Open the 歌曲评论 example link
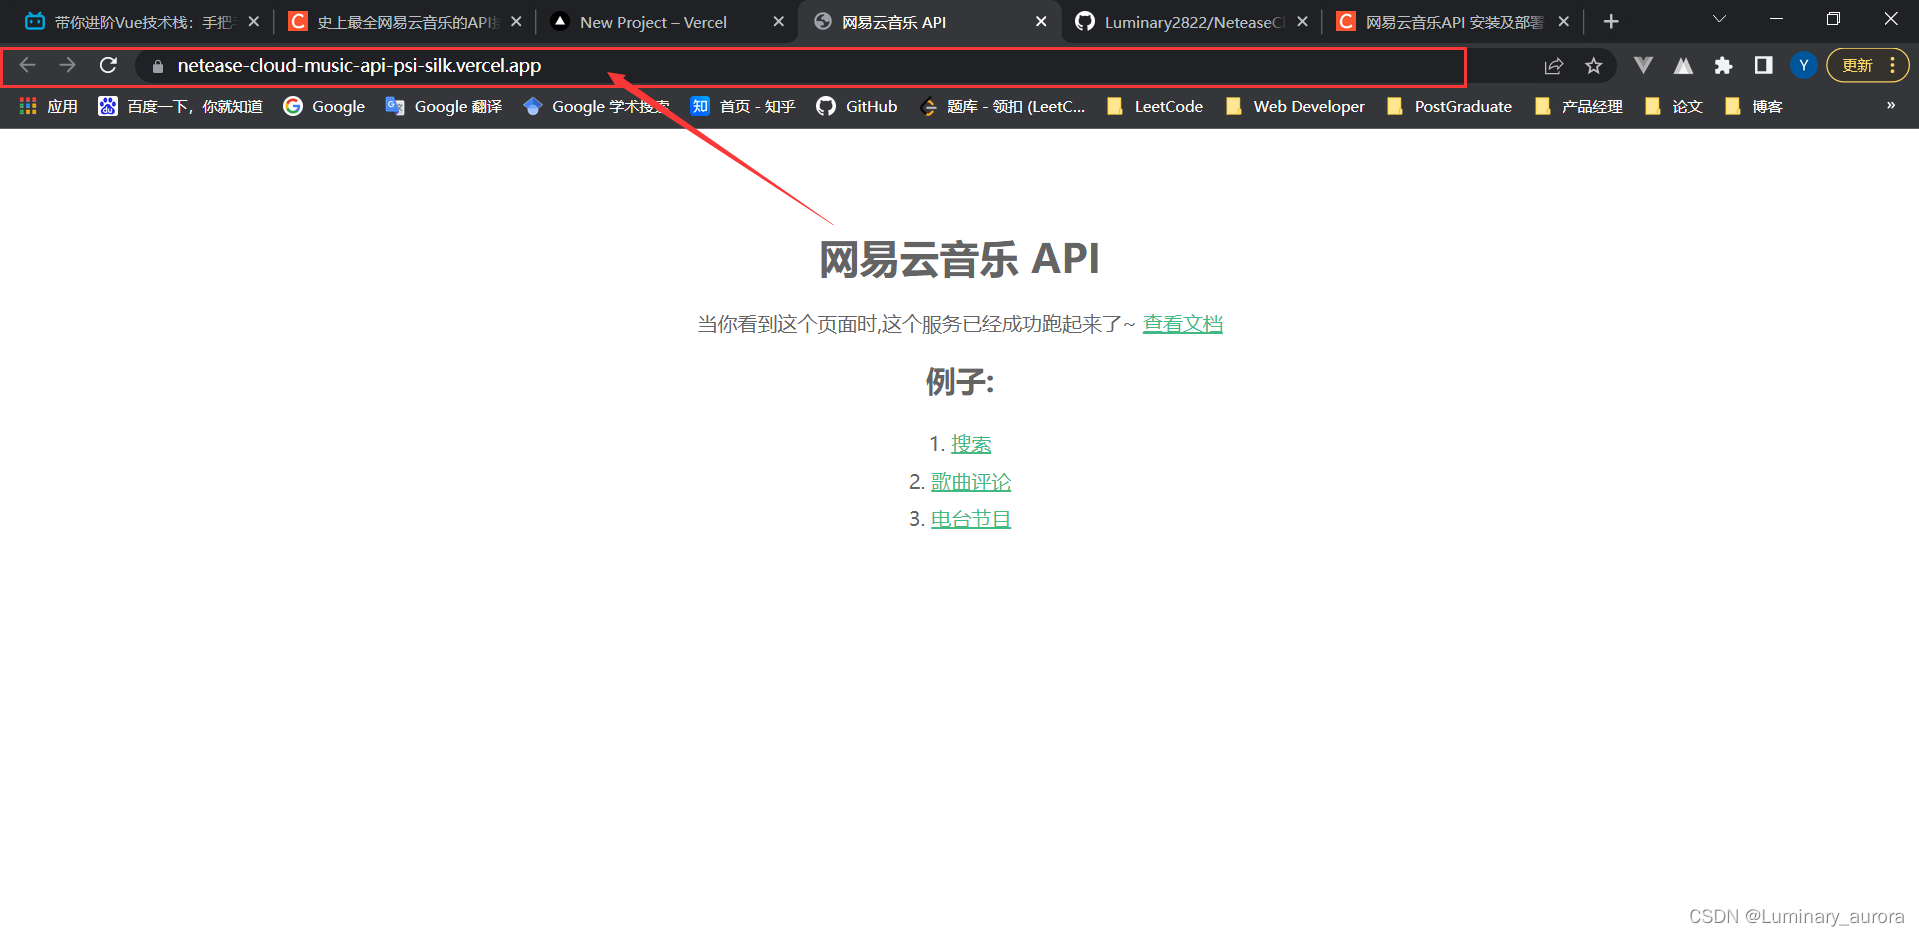The height and width of the screenshot is (936, 1919). (x=971, y=482)
